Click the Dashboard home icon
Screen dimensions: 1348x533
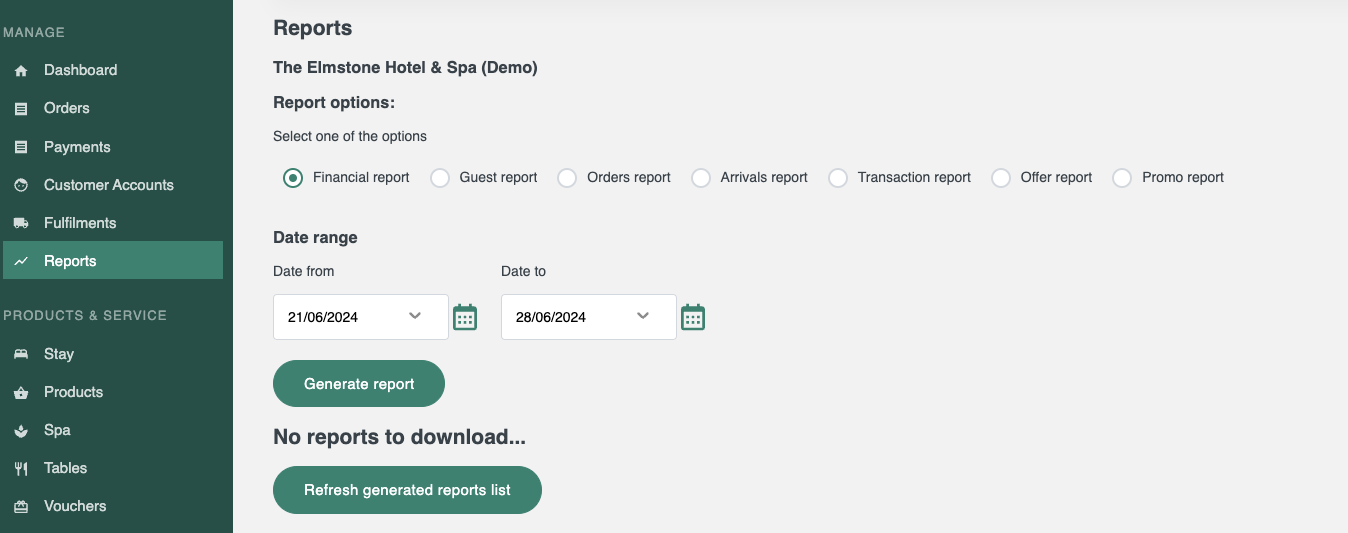pyautogui.click(x=21, y=71)
